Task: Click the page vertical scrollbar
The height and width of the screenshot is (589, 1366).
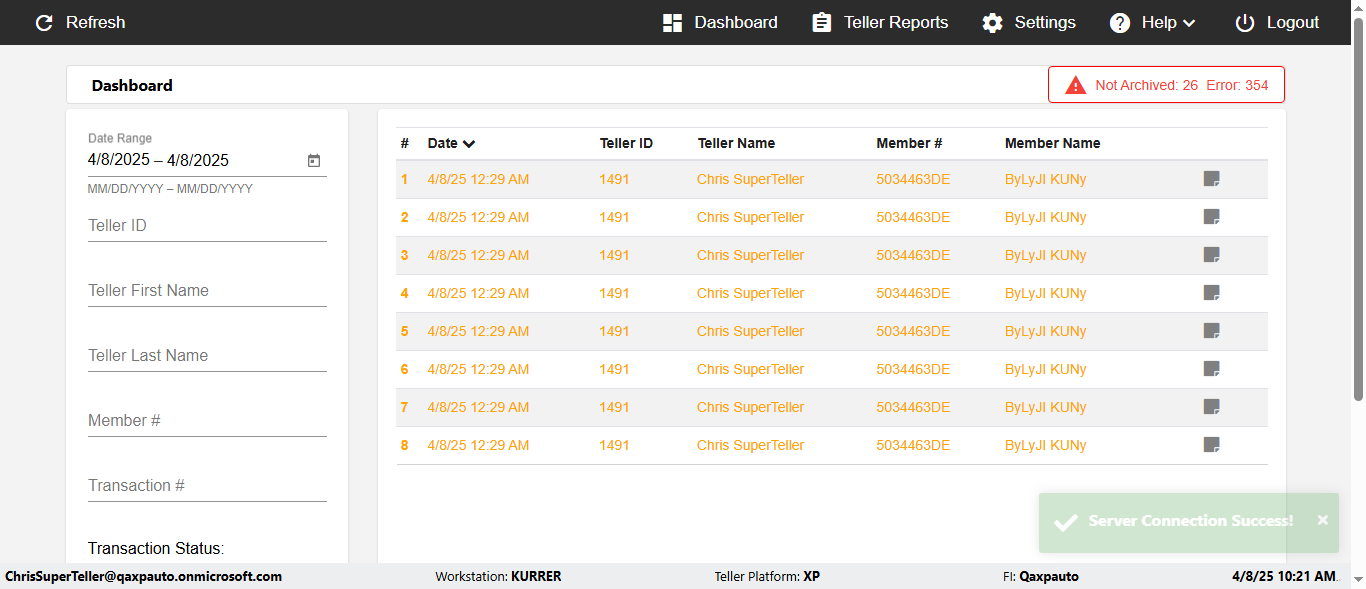Action: coord(1358,220)
